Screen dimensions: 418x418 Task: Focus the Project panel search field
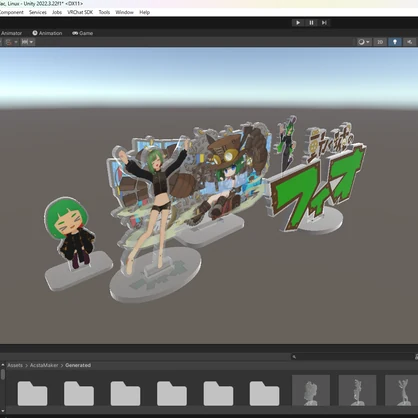(353, 357)
